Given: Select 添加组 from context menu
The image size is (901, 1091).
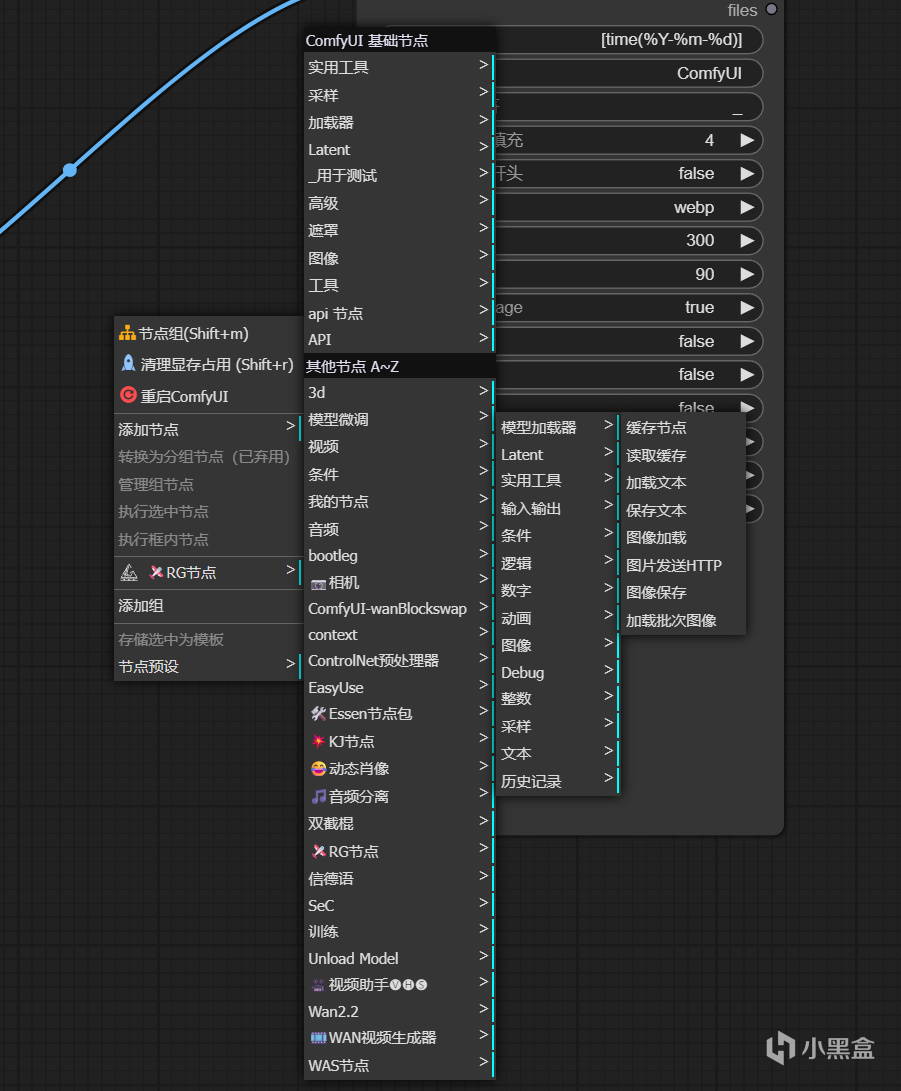Looking at the screenshot, I should (x=207, y=606).
